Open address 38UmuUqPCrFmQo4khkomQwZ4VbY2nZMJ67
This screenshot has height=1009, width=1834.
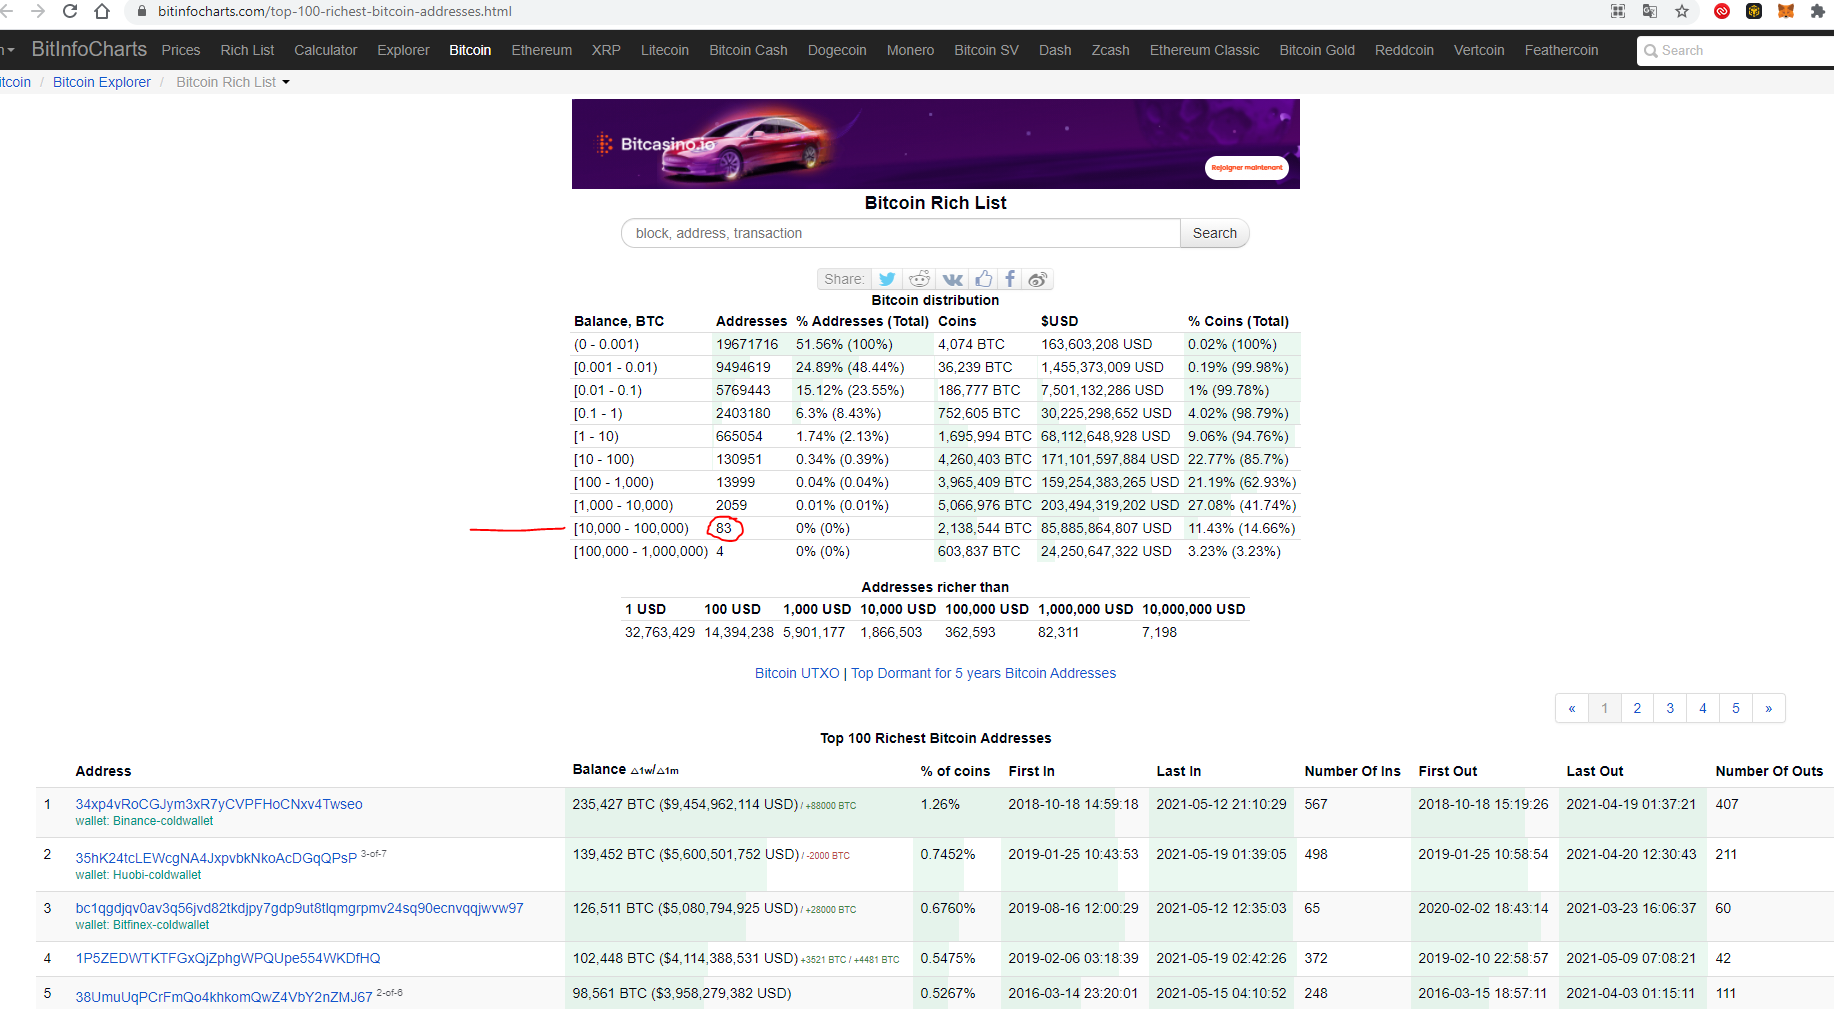point(224,997)
